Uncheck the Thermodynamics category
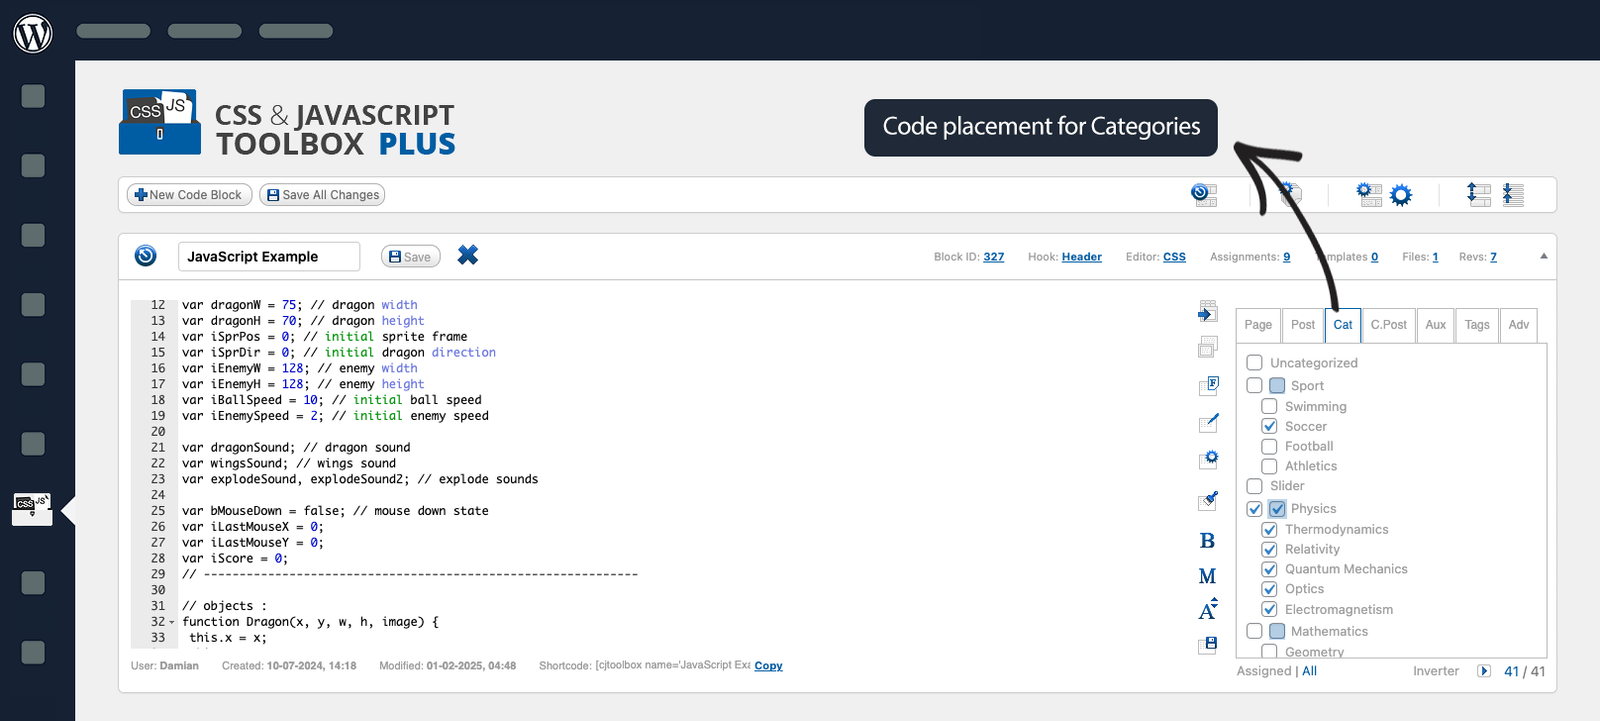The width and height of the screenshot is (1600, 721). coord(1269,529)
